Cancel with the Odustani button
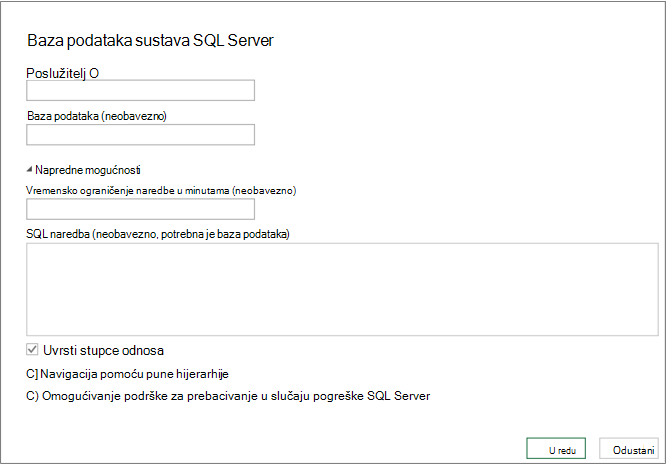 click(x=629, y=448)
